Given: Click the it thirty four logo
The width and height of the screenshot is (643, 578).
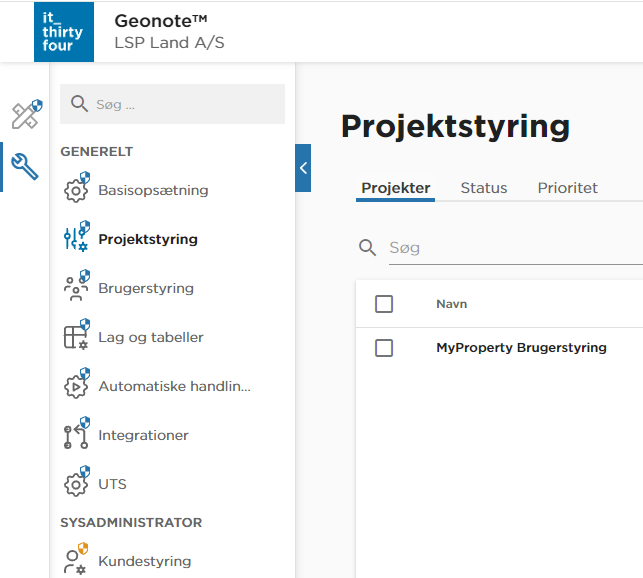Looking at the screenshot, I should [x=64, y=32].
